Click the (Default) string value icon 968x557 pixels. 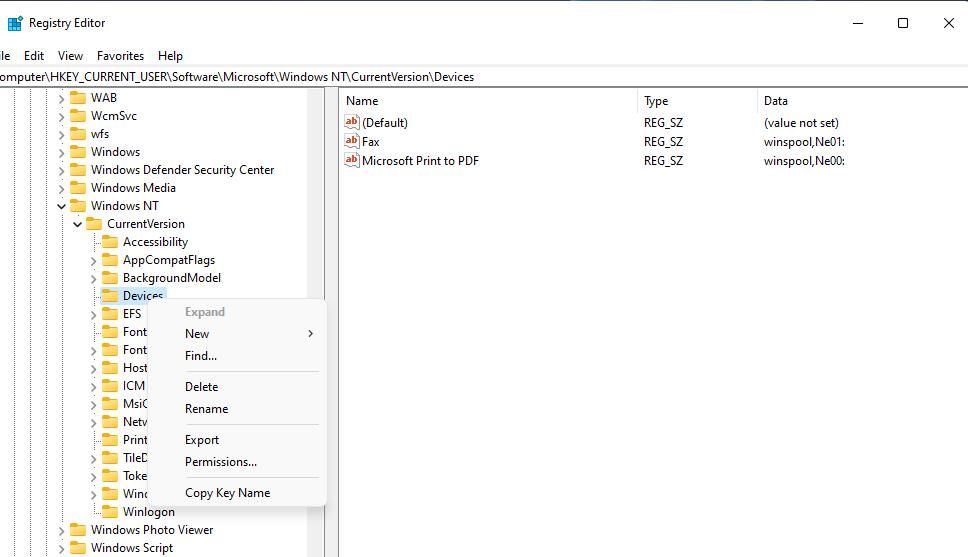[x=351, y=122]
